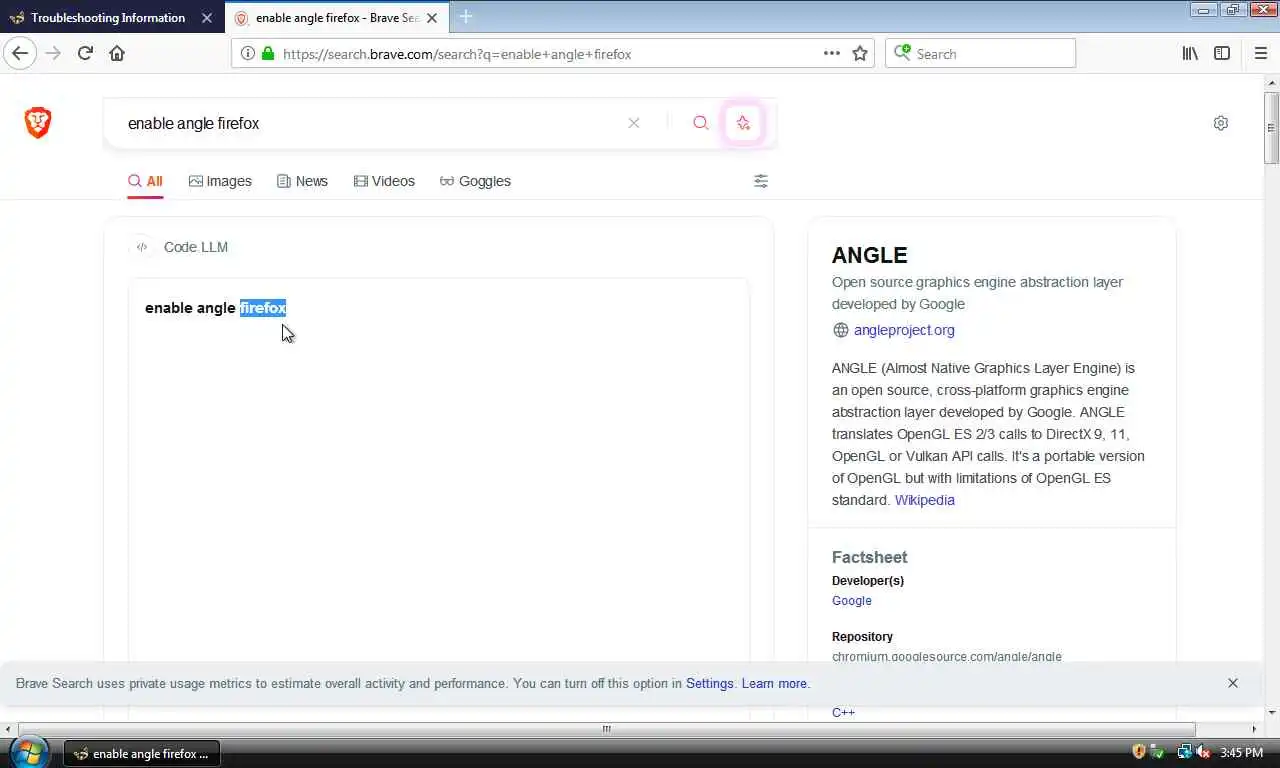Go back with the Firefox back arrow
This screenshot has width=1280, height=768.
[x=20, y=54]
